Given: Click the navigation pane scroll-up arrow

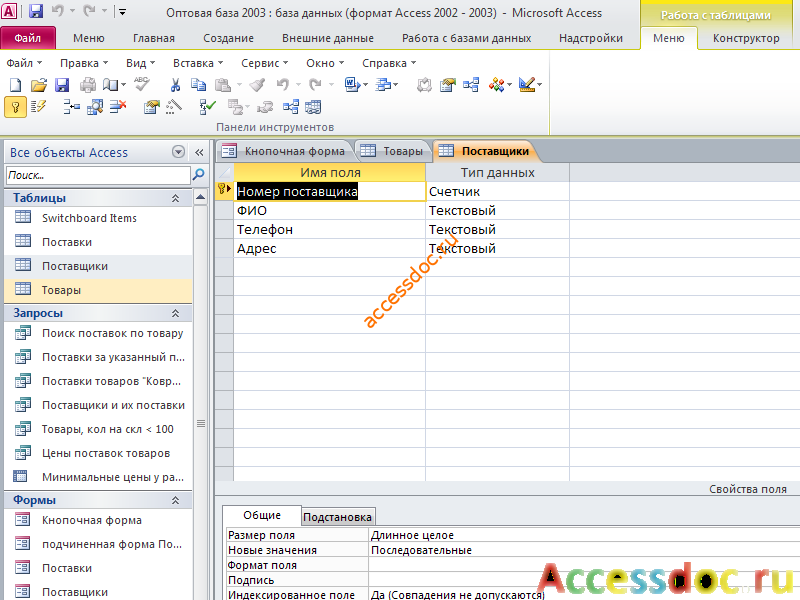Looking at the screenshot, I should pyautogui.click(x=201, y=196).
